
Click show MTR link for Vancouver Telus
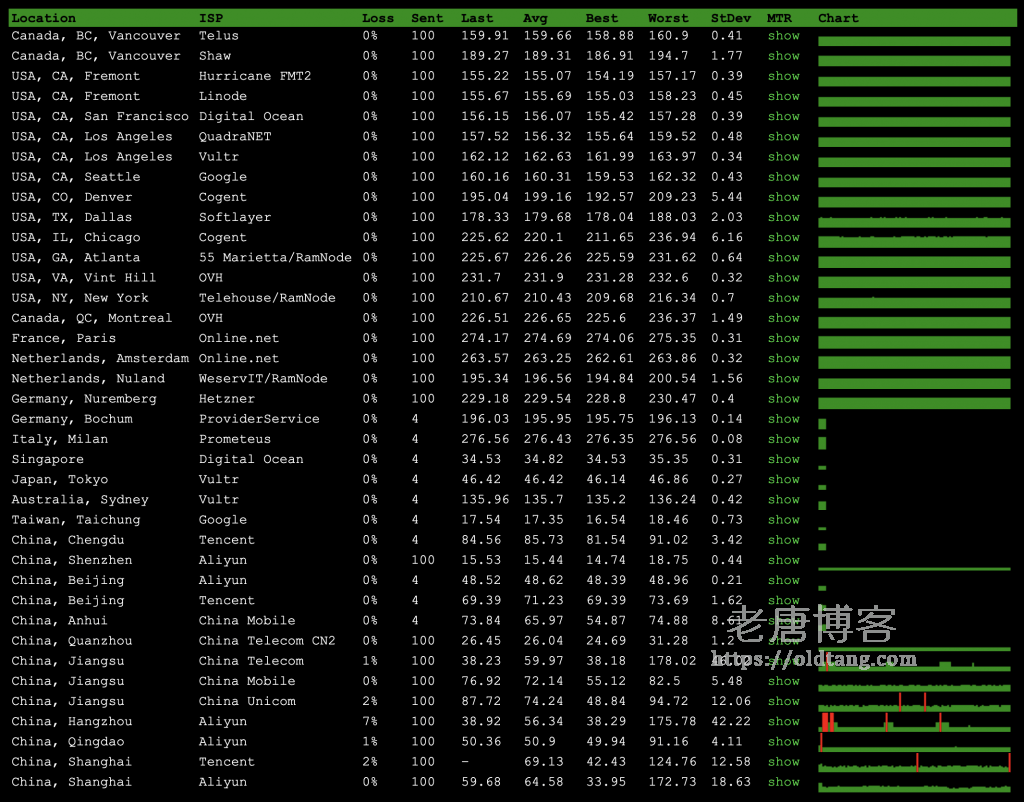click(x=783, y=36)
